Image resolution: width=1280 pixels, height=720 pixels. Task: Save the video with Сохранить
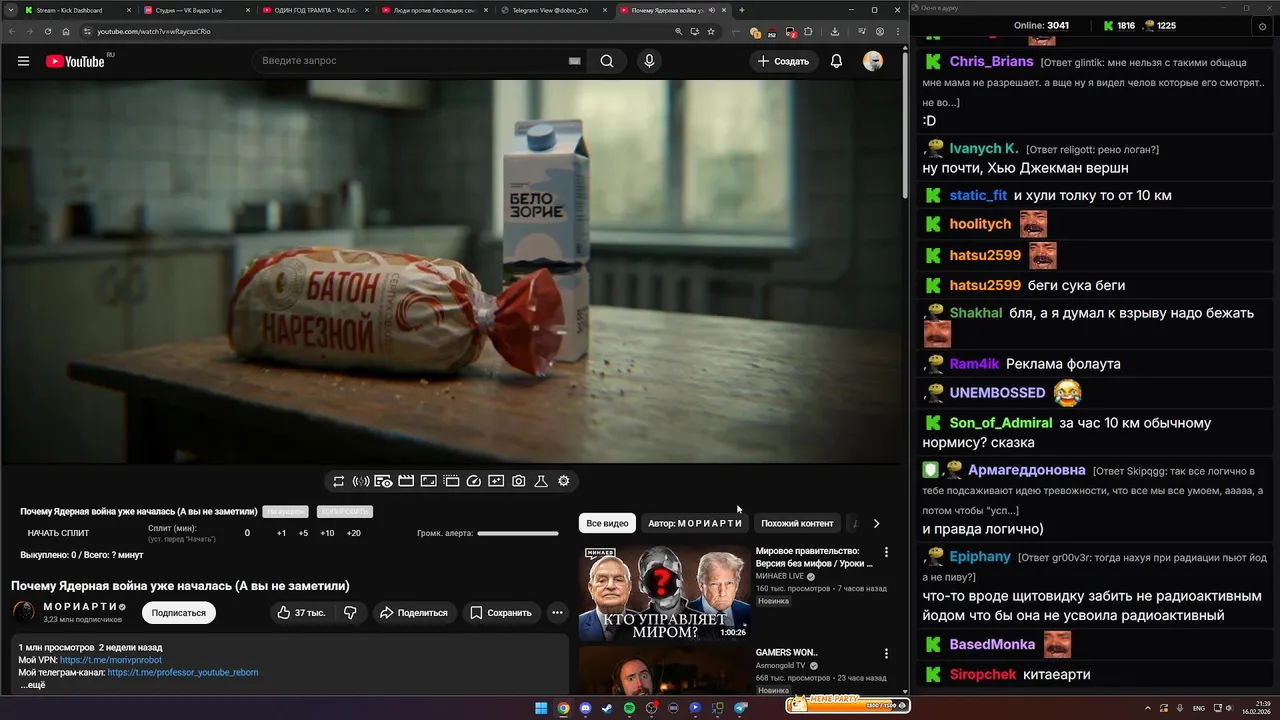(x=501, y=613)
